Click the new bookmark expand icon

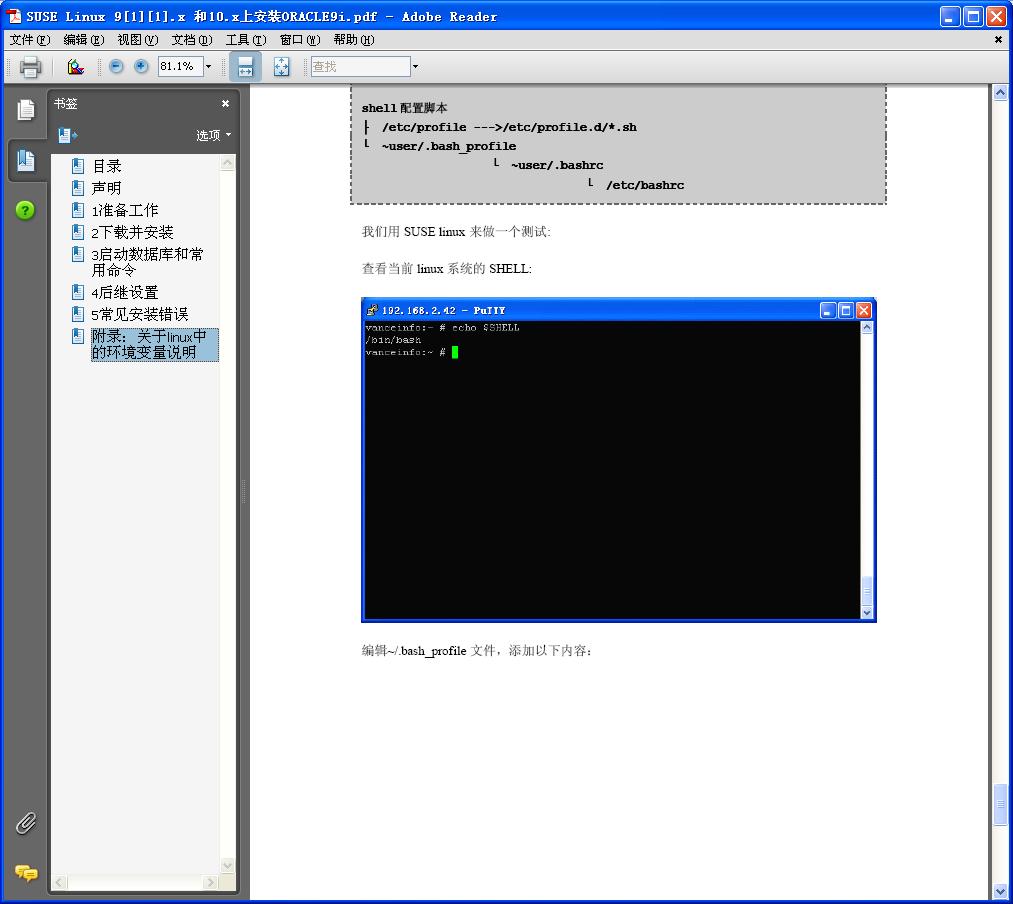point(67,135)
